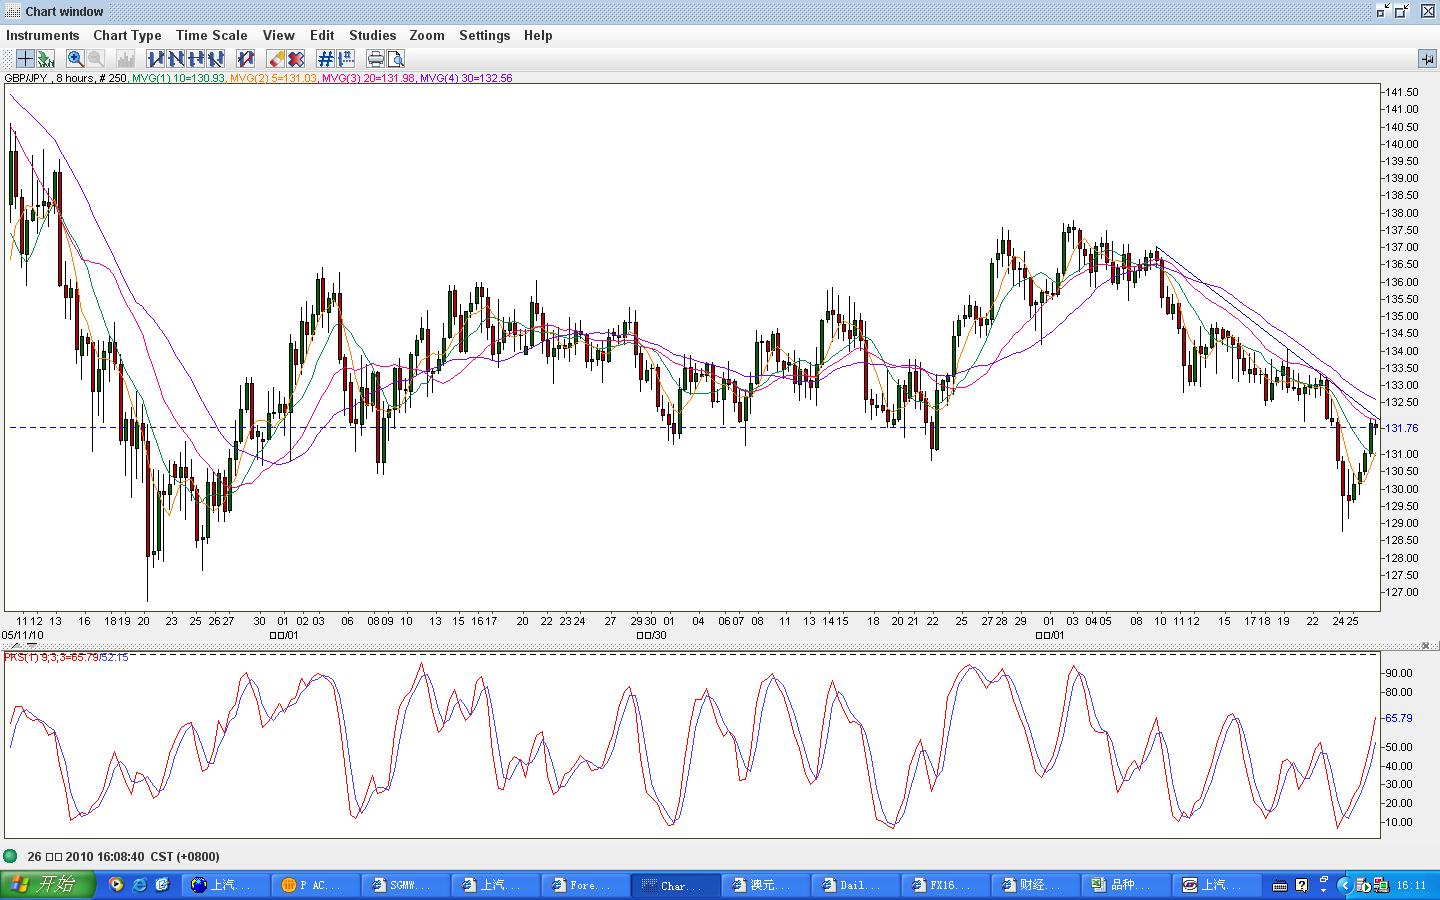Viewport: 1440px width, 900px height.
Task: Open the Studies menu
Action: [x=373, y=35]
